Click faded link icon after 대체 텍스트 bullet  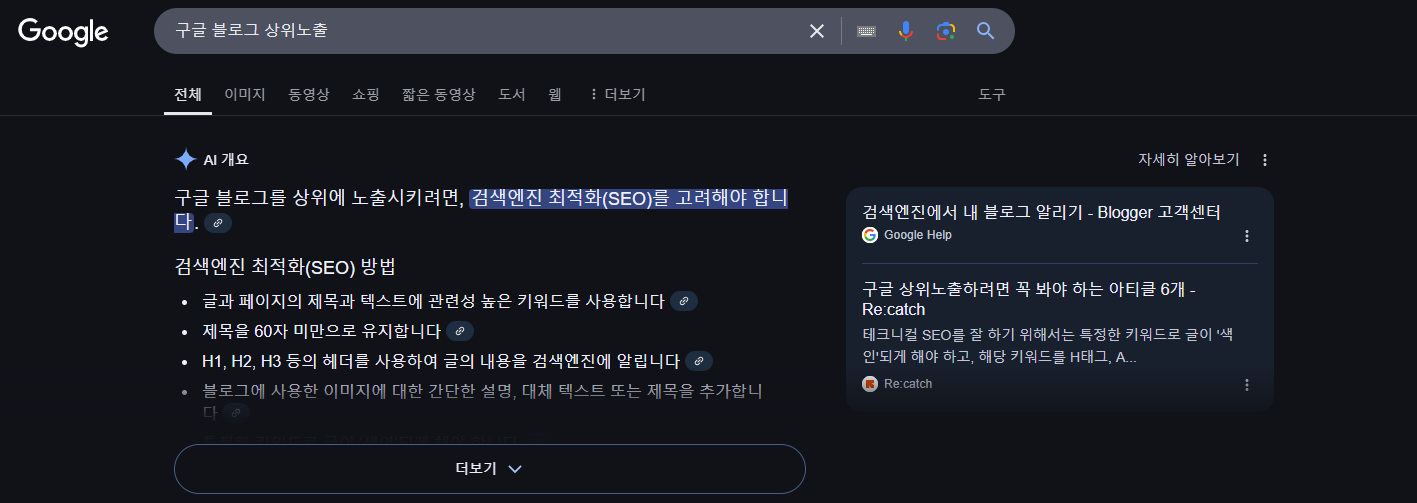coord(236,412)
